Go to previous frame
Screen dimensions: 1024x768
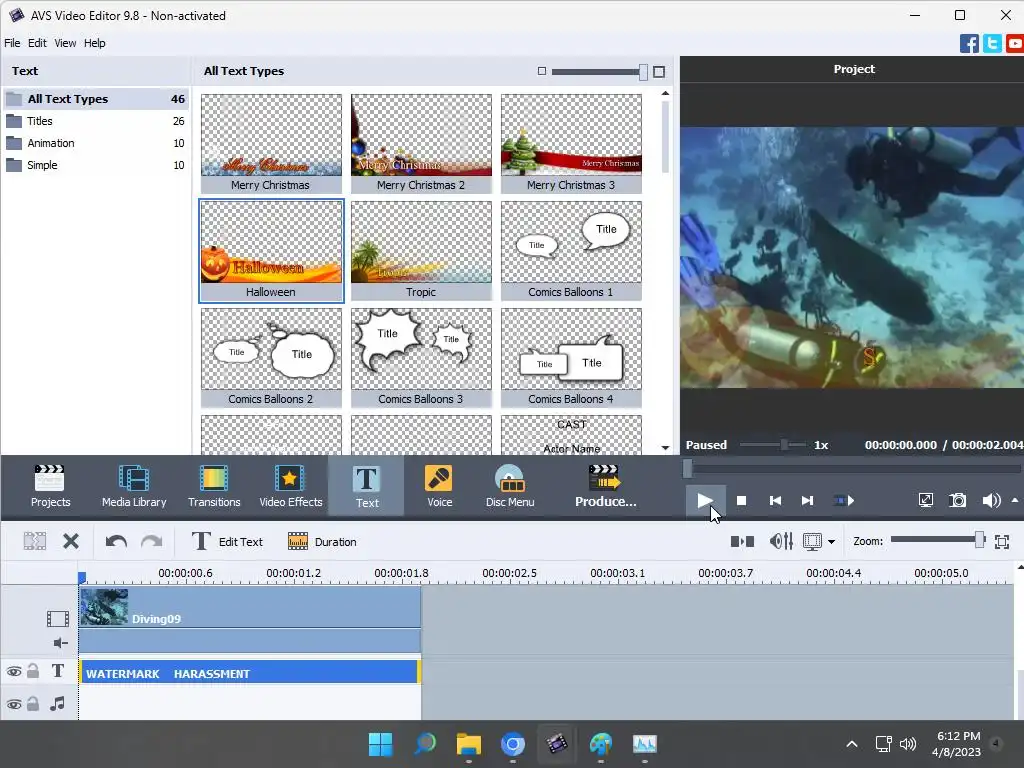tap(775, 501)
